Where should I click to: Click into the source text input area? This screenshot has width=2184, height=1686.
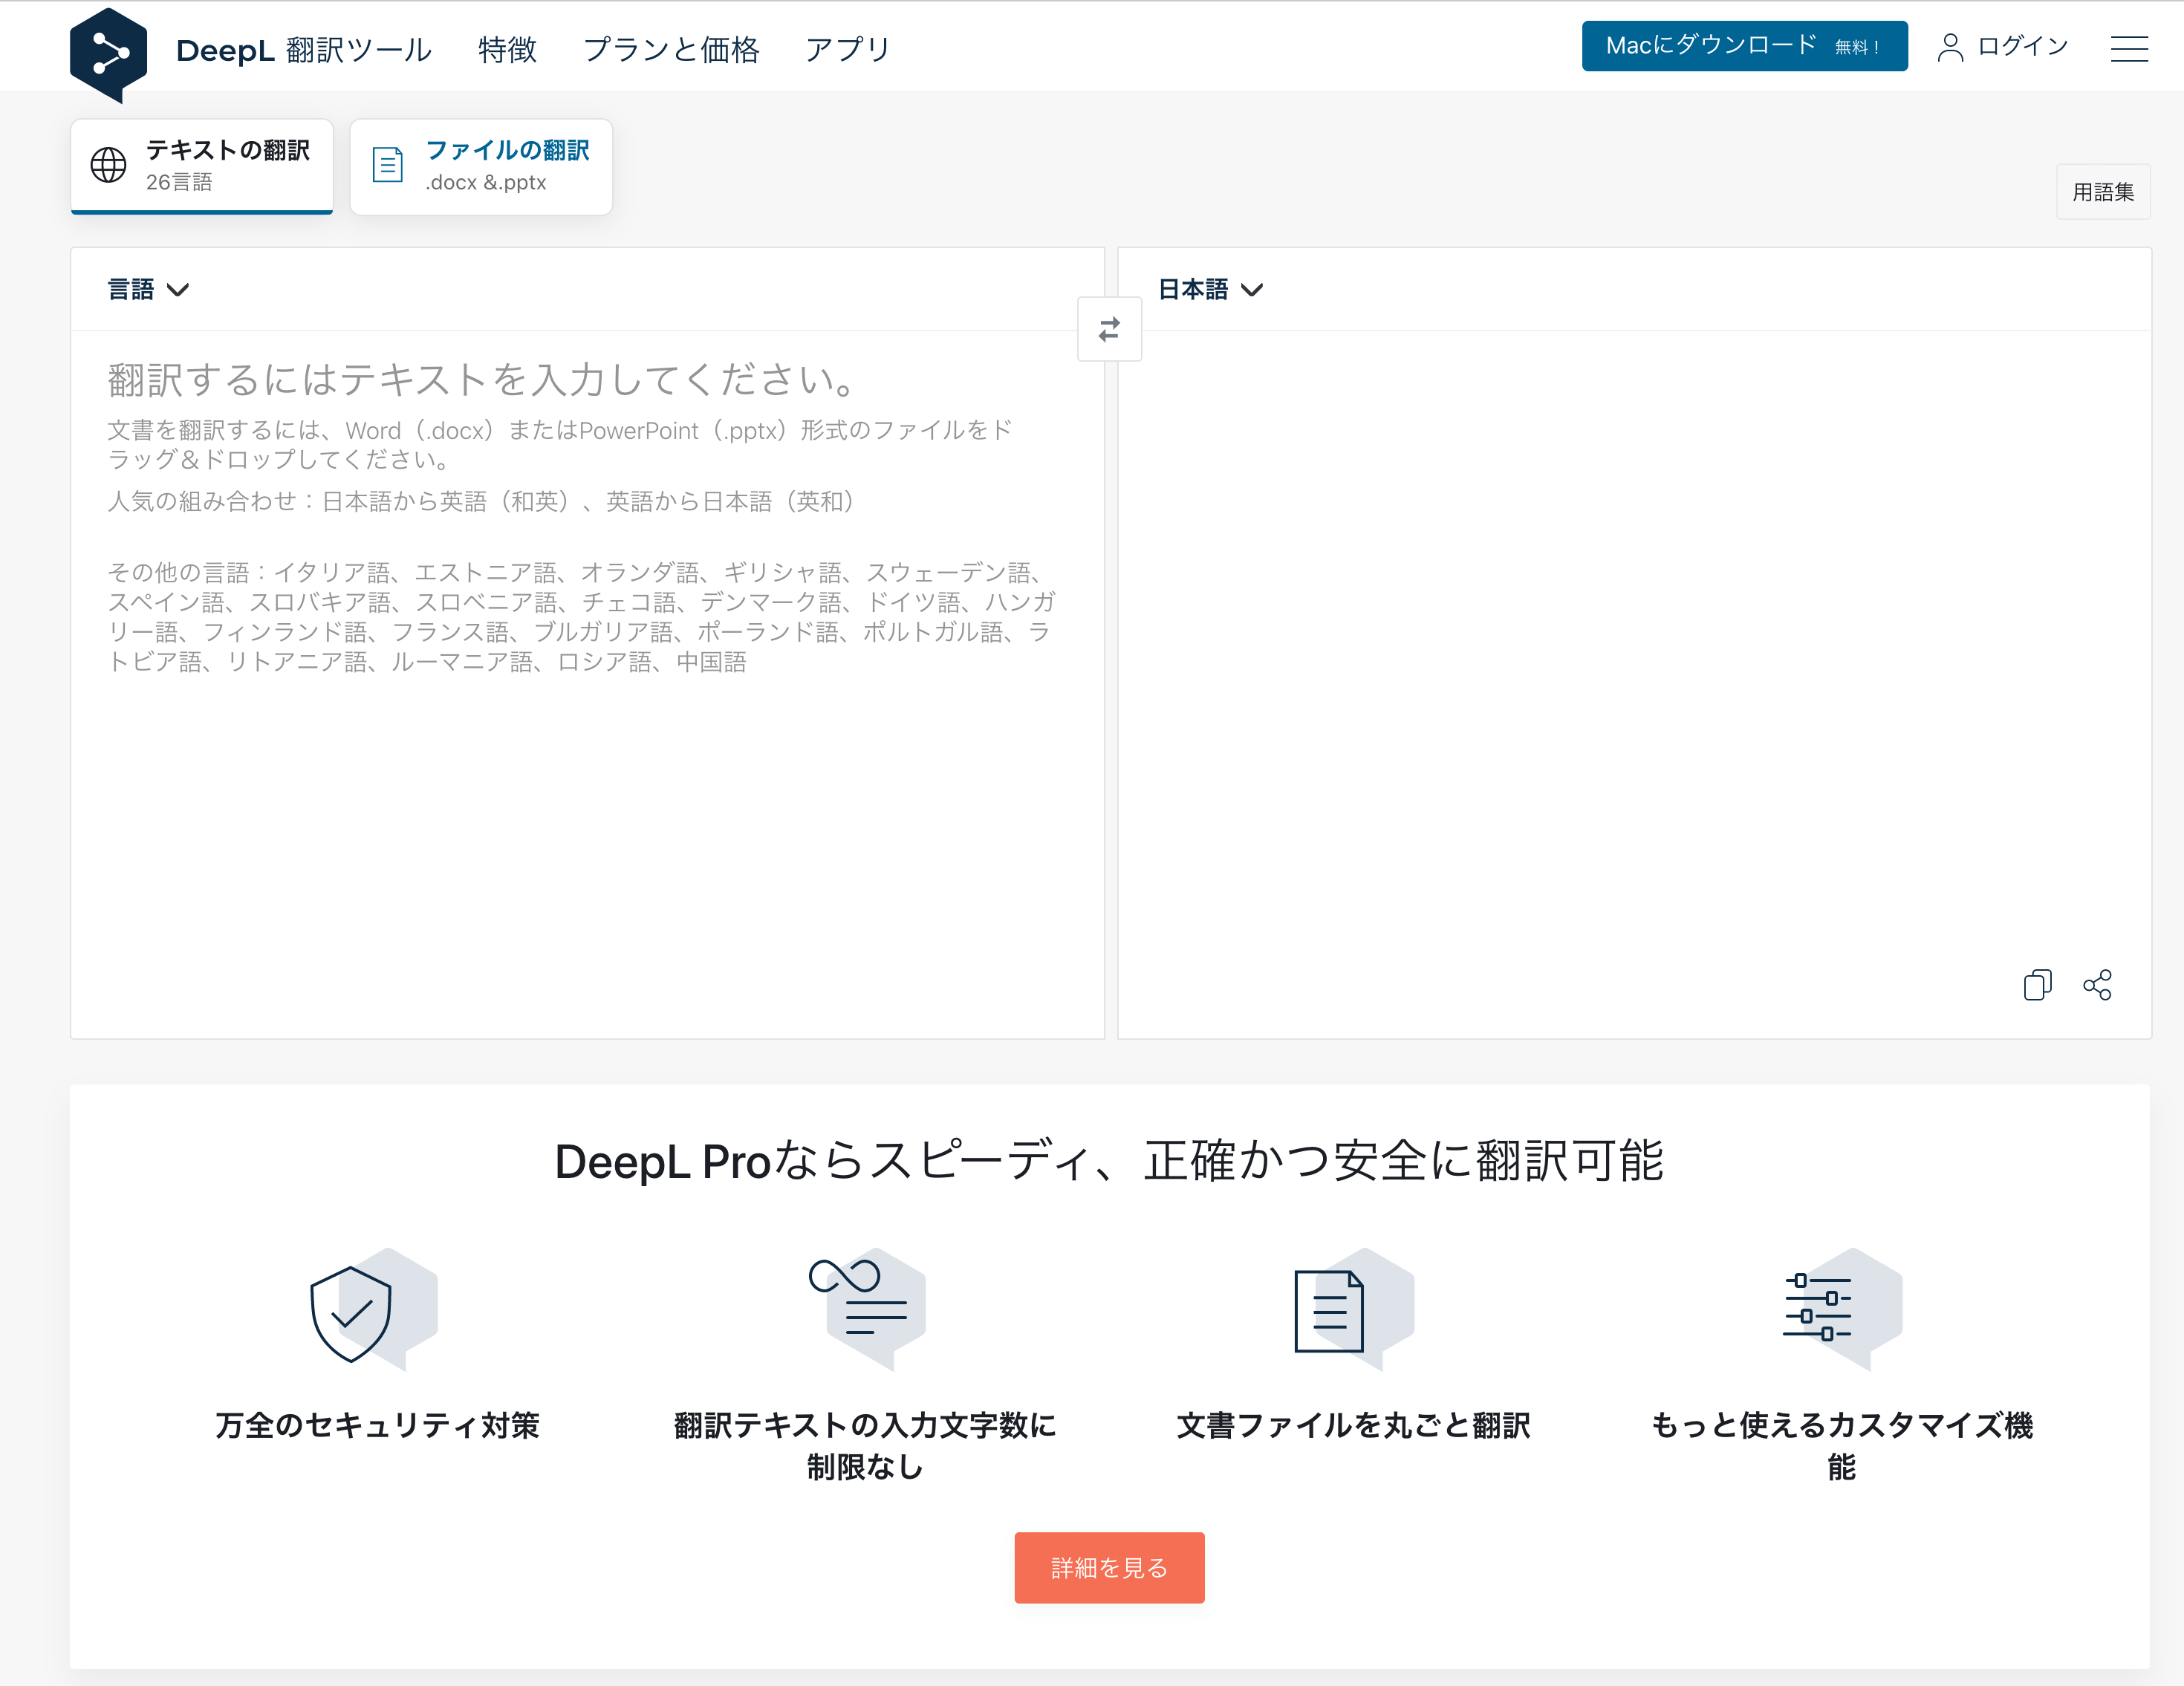tap(587, 684)
